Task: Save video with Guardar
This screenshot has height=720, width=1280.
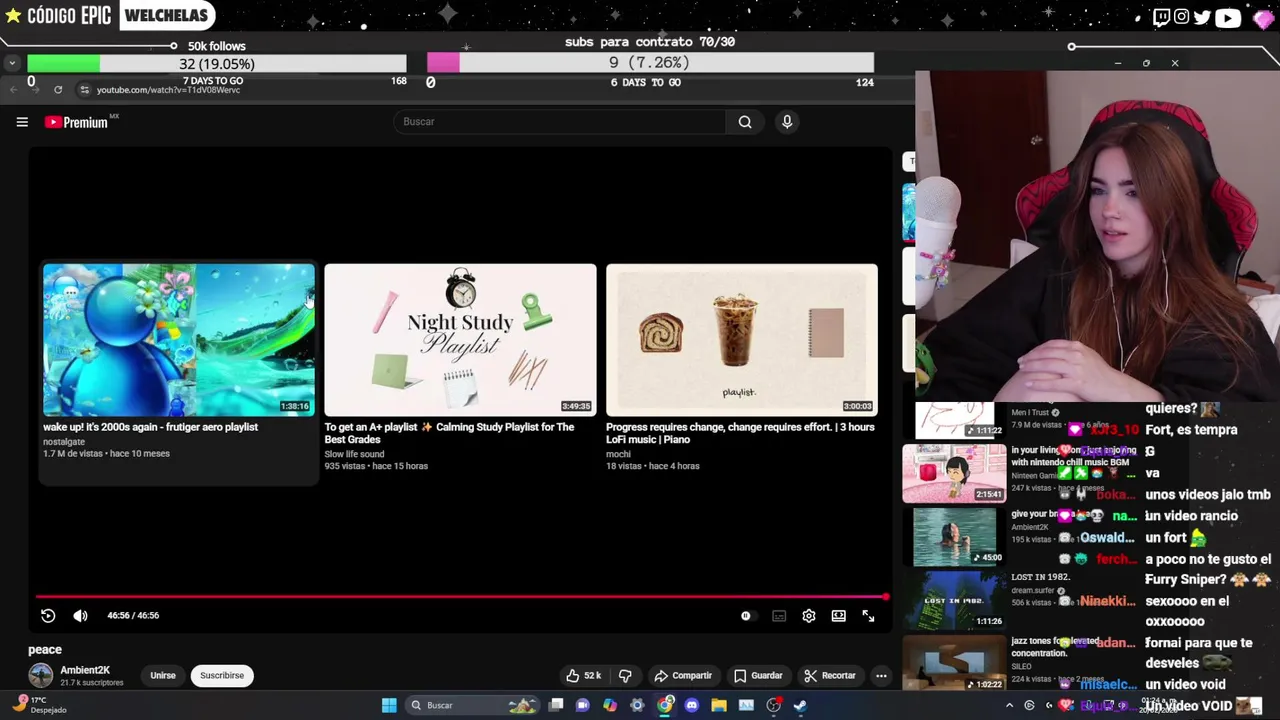Action: click(x=758, y=676)
